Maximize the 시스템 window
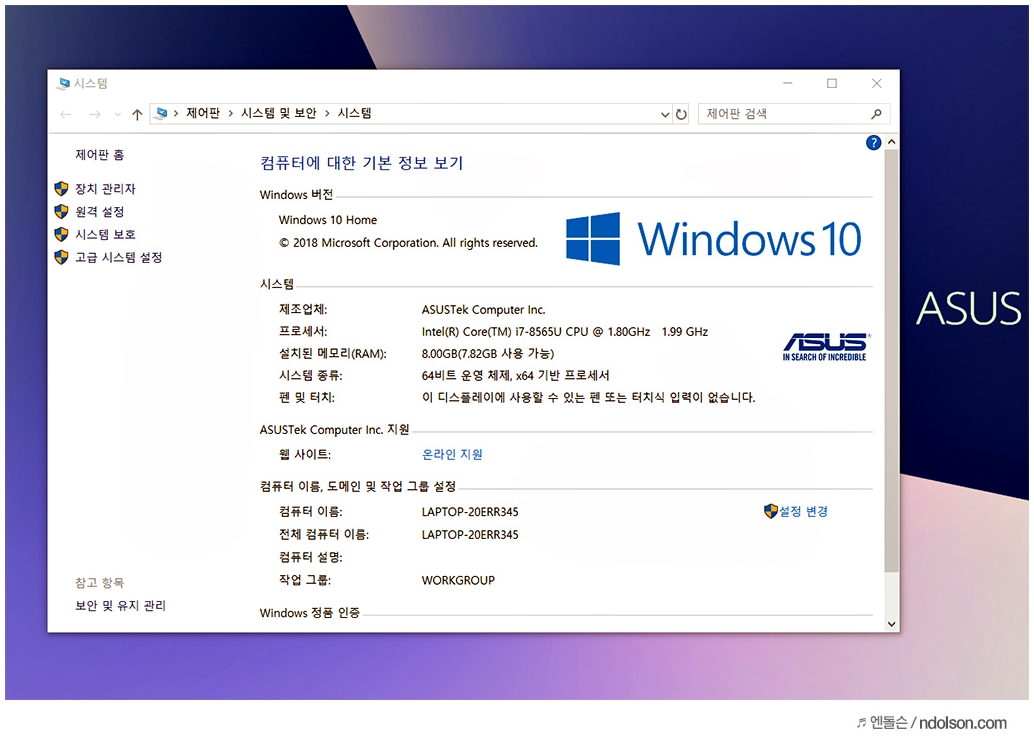This screenshot has height=740, width=1034. [x=832, y=84]
